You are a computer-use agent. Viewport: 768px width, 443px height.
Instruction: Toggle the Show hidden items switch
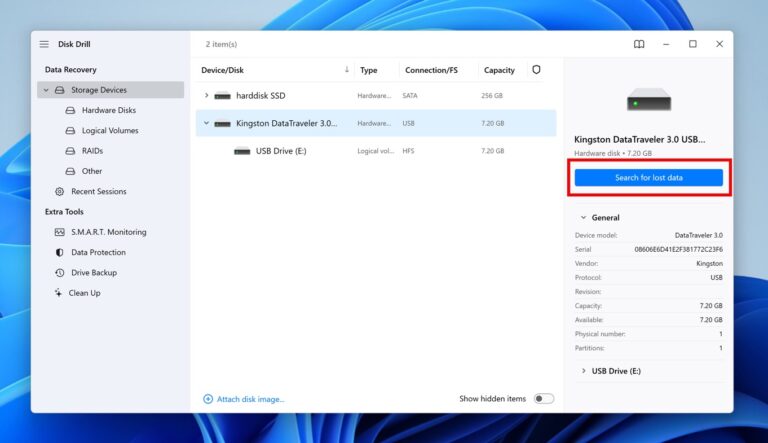coord(544,398)
